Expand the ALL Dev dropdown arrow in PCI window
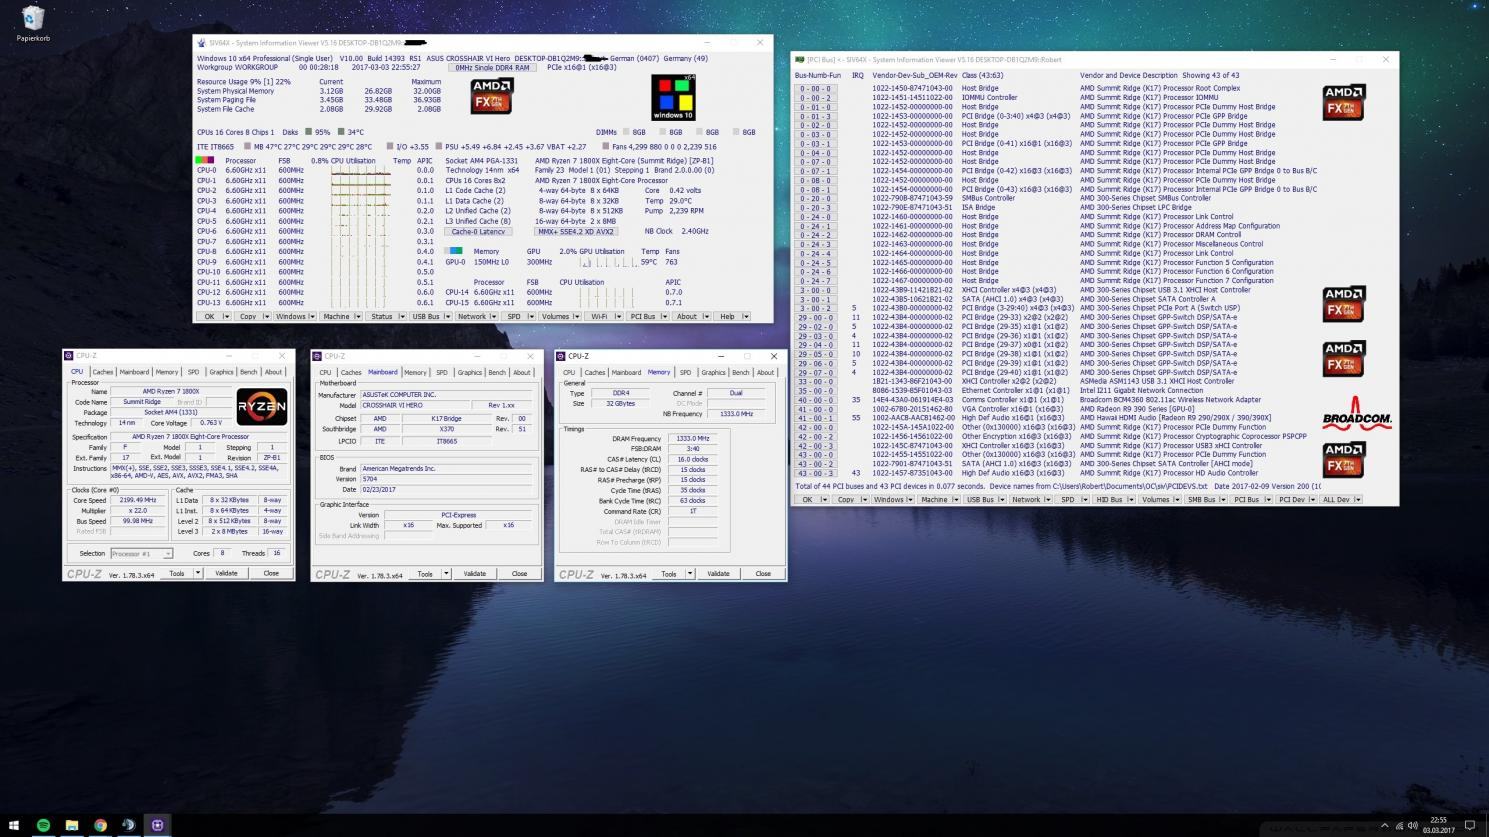The width and height of the screenshot is (1489, 837). click(x=1357, y=500)
